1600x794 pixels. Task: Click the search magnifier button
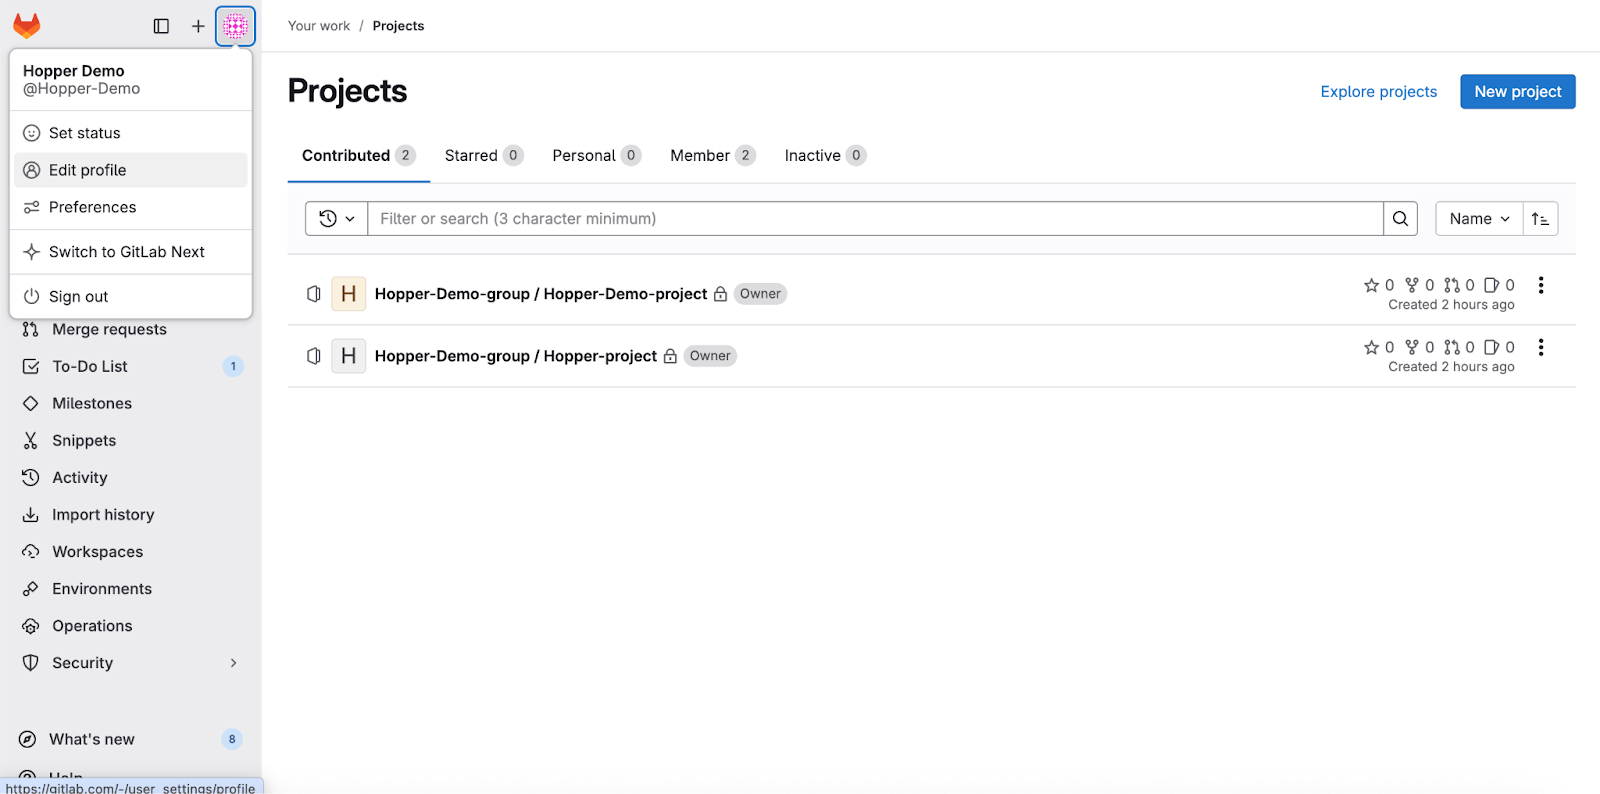[x=1400, y=218]
